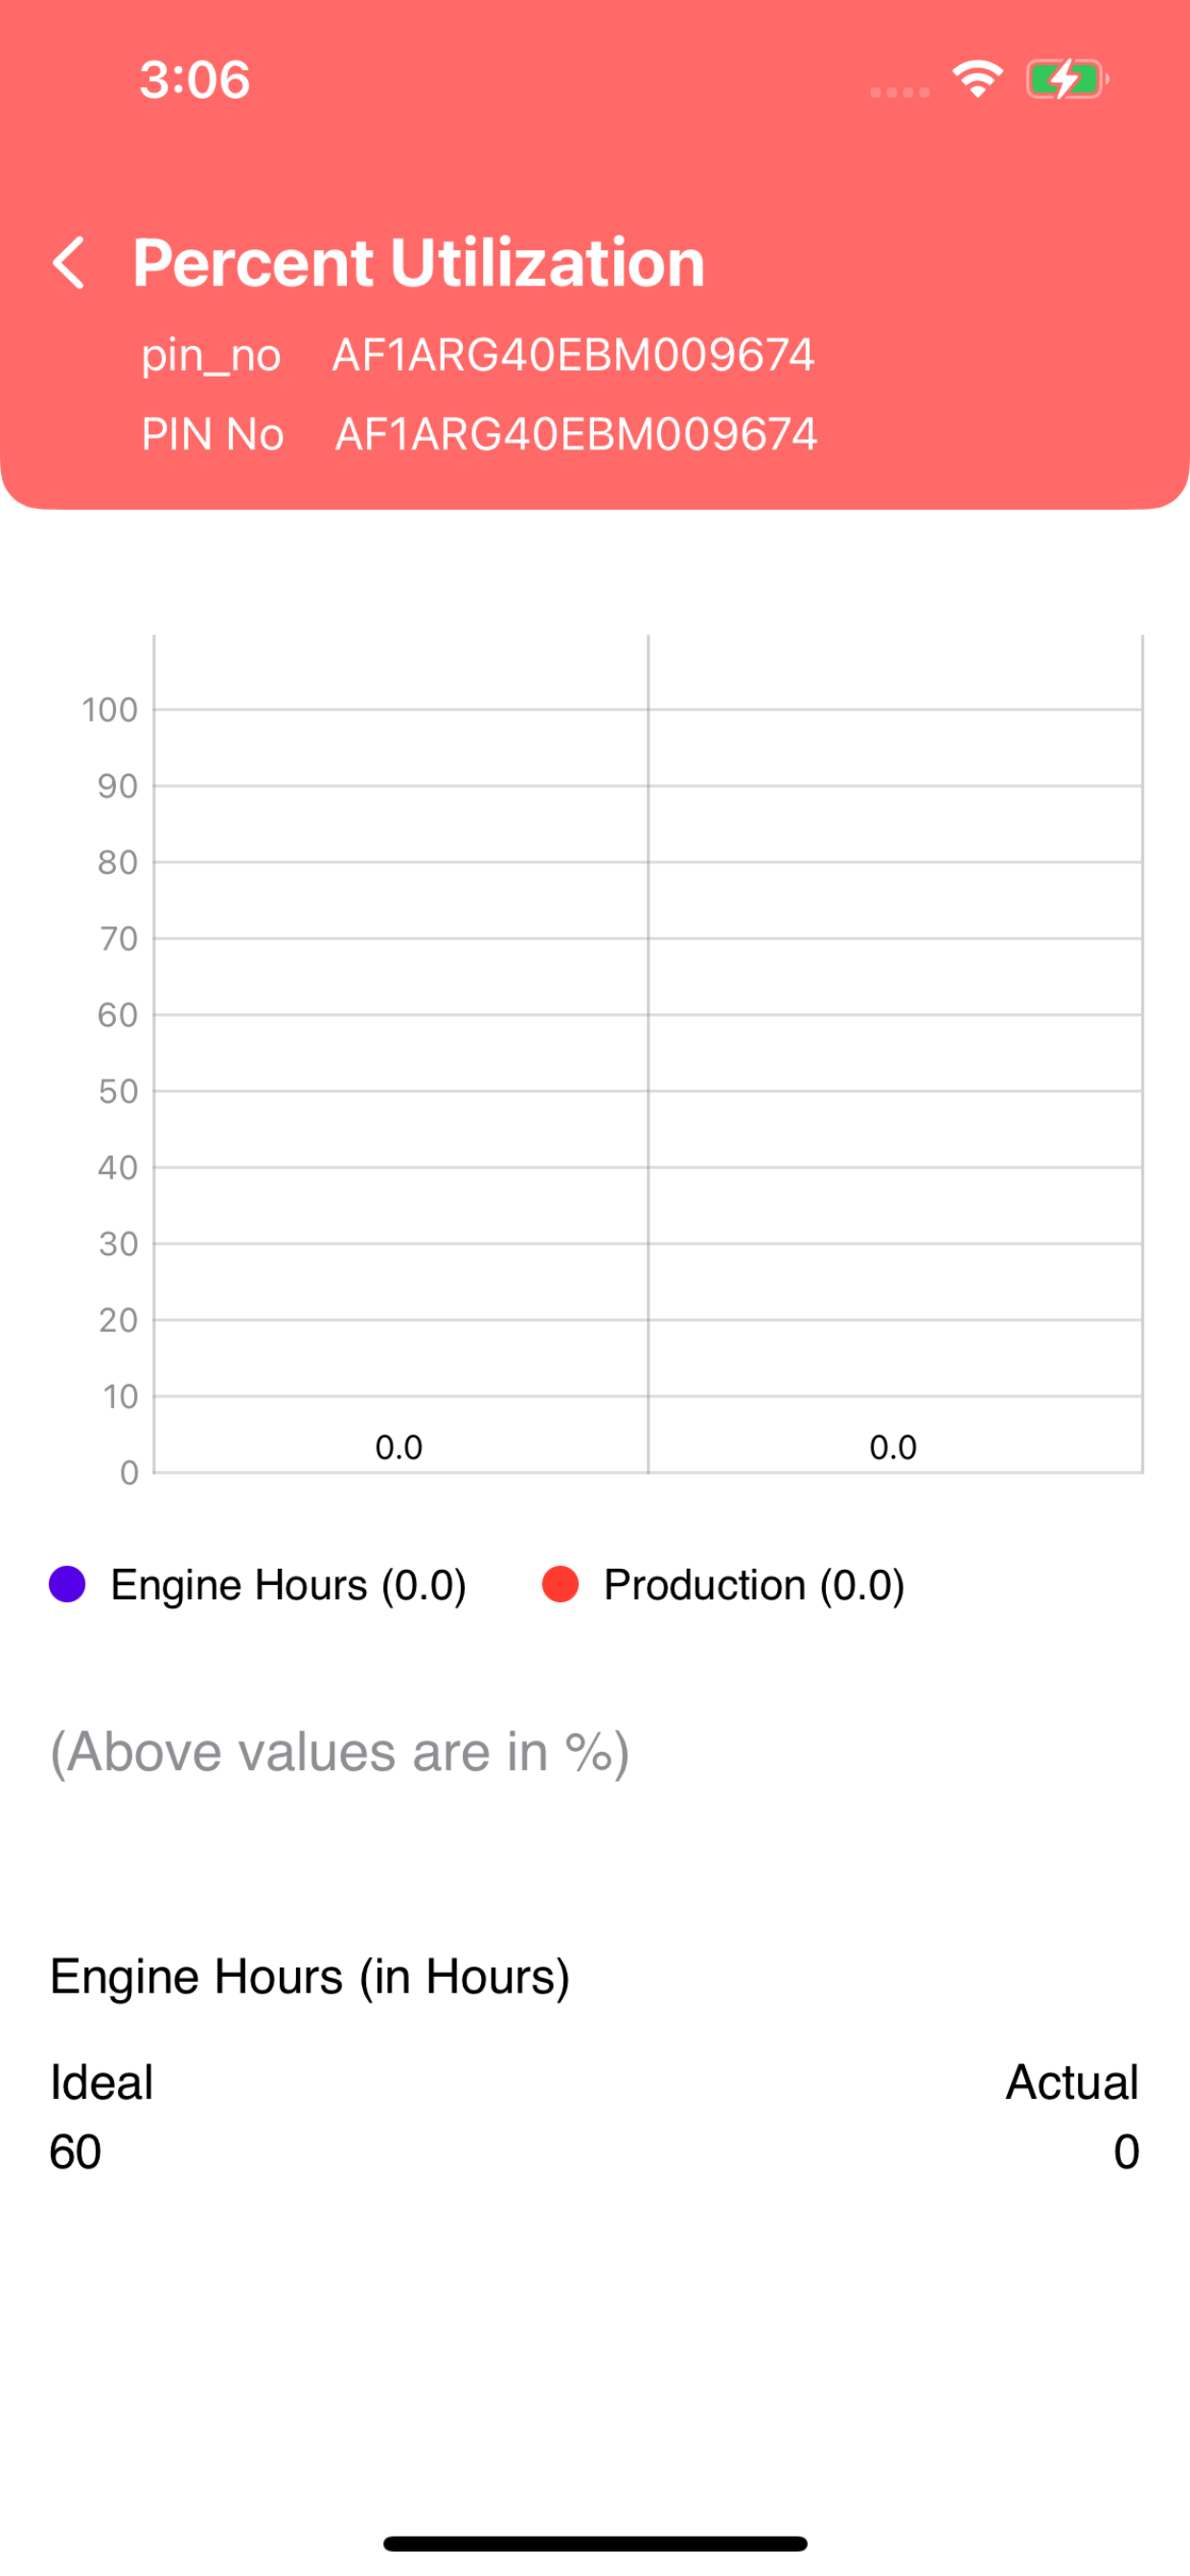Tap the clock showing 3:06

click(x=195, y=80)
